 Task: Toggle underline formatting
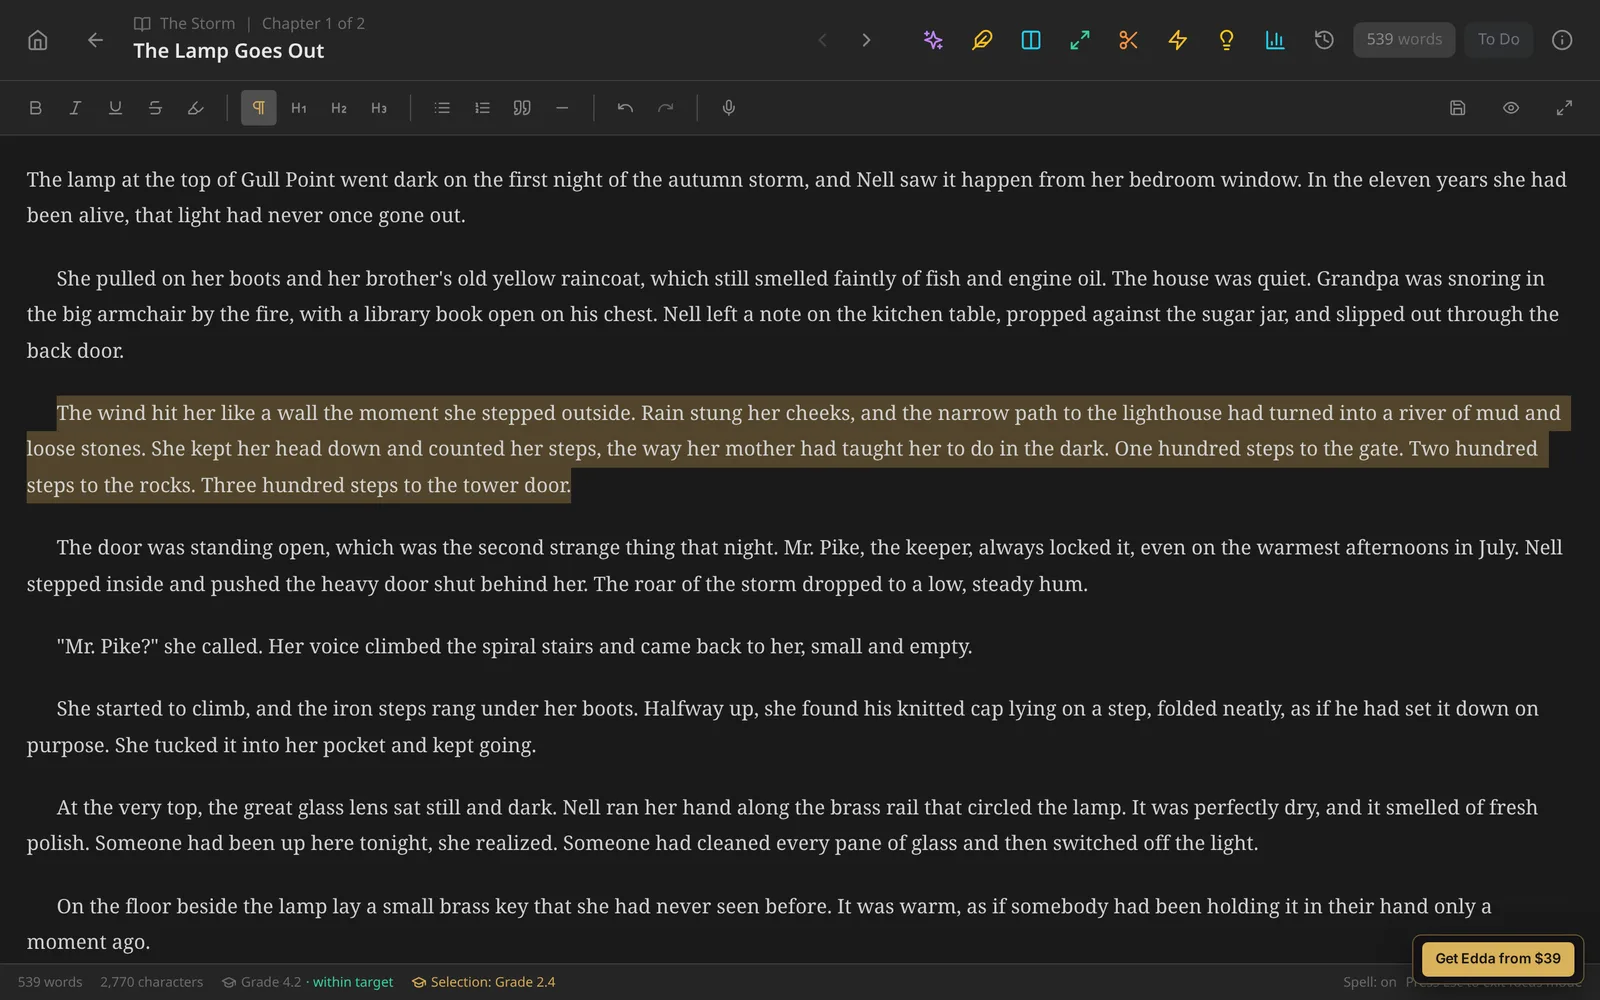(115, 108)
